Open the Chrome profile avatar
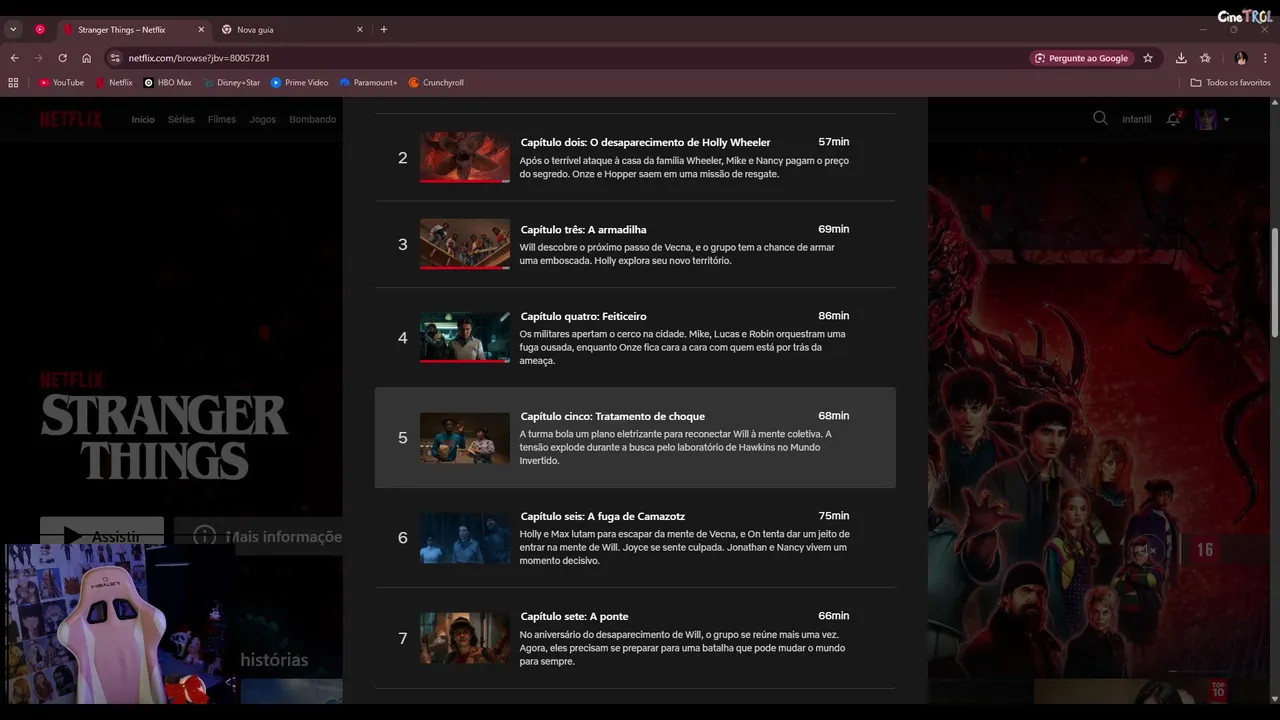This screenshot has width=1280, height=720. (x=1241, y=58)
